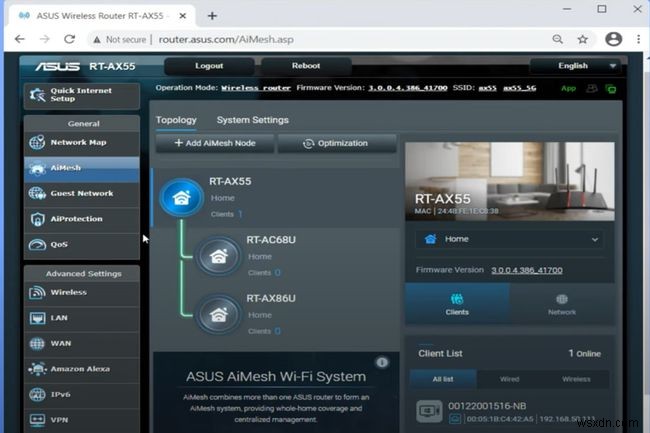
Task: Click the '1 Online' client count text
Action: click(x=585, y=353)
